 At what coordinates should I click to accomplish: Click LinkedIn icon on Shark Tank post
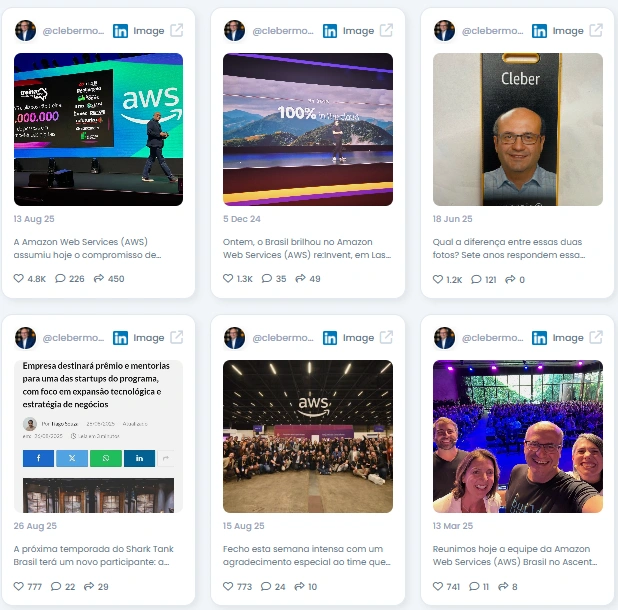pos(120,338)
